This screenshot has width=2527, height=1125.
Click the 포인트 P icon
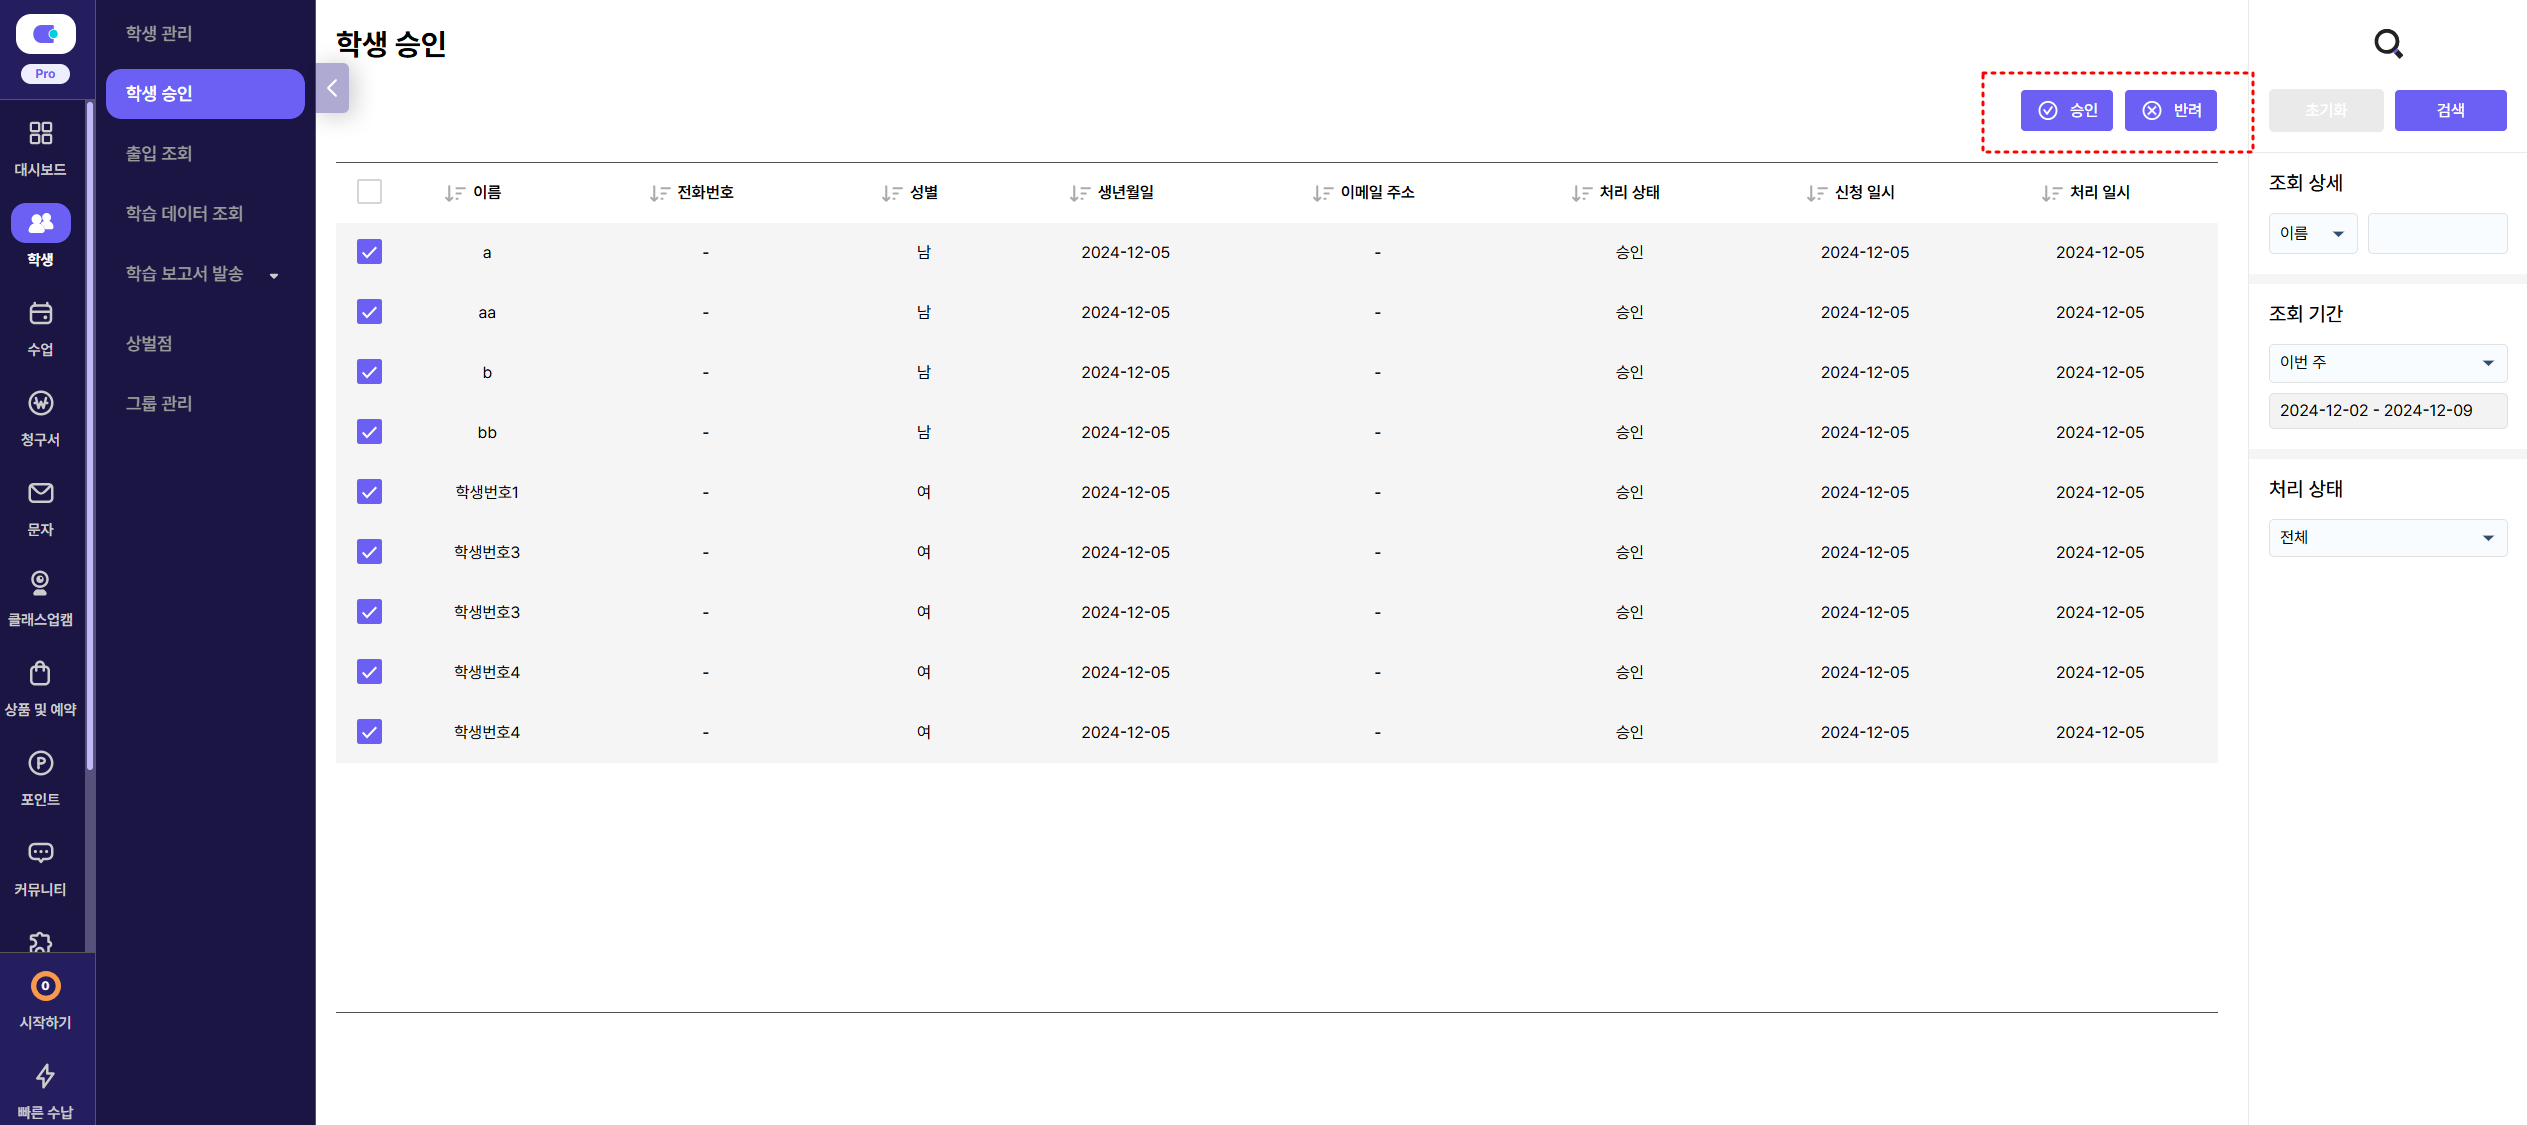[x=40, y=764]
